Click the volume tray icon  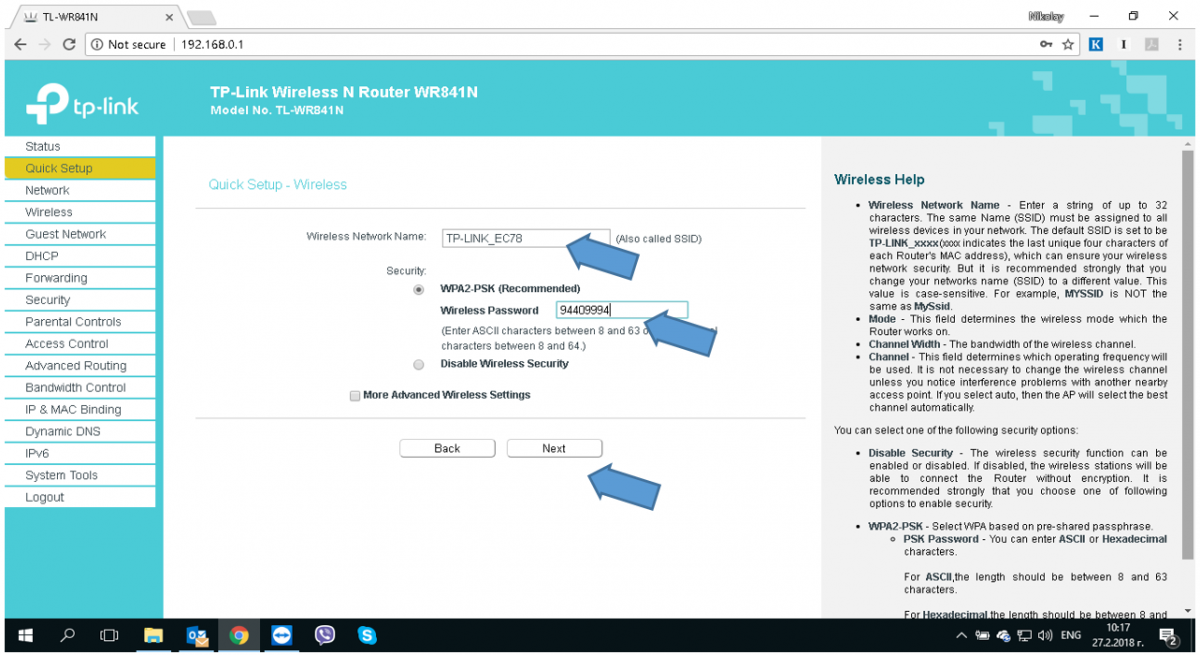(1045, 635)
